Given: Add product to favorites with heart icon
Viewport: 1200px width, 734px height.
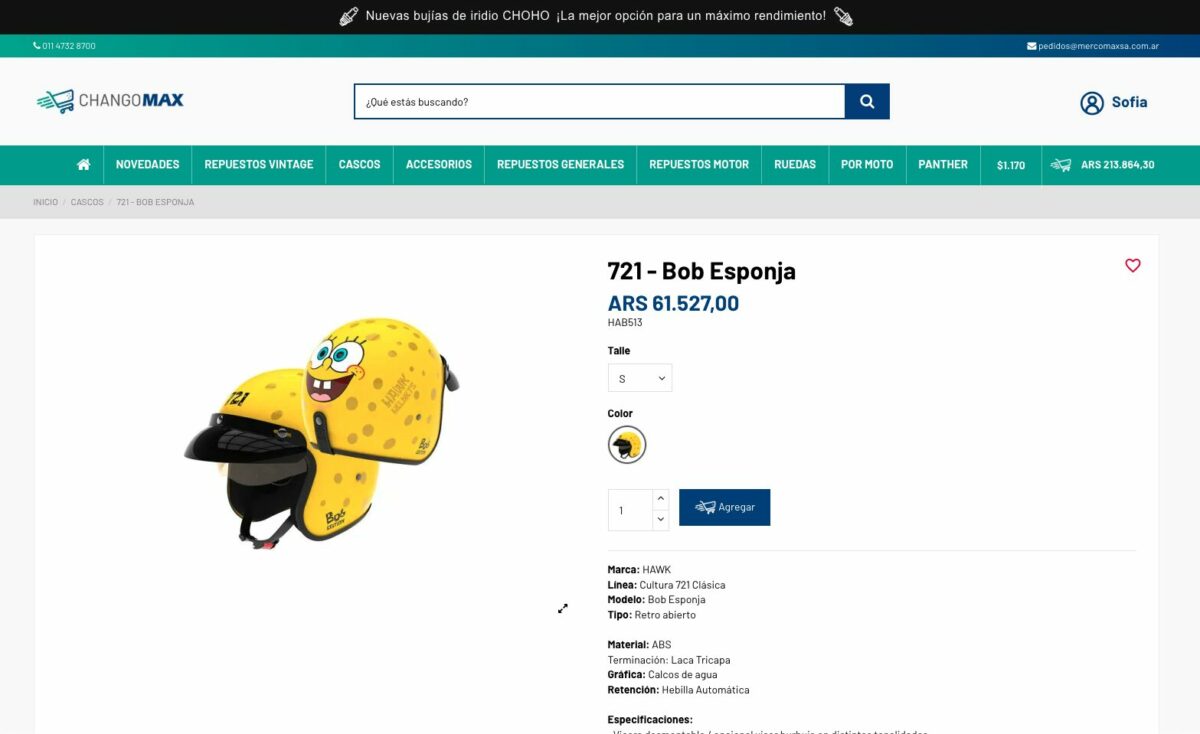Looking at the screenshot, I should tap(1132, 265).
